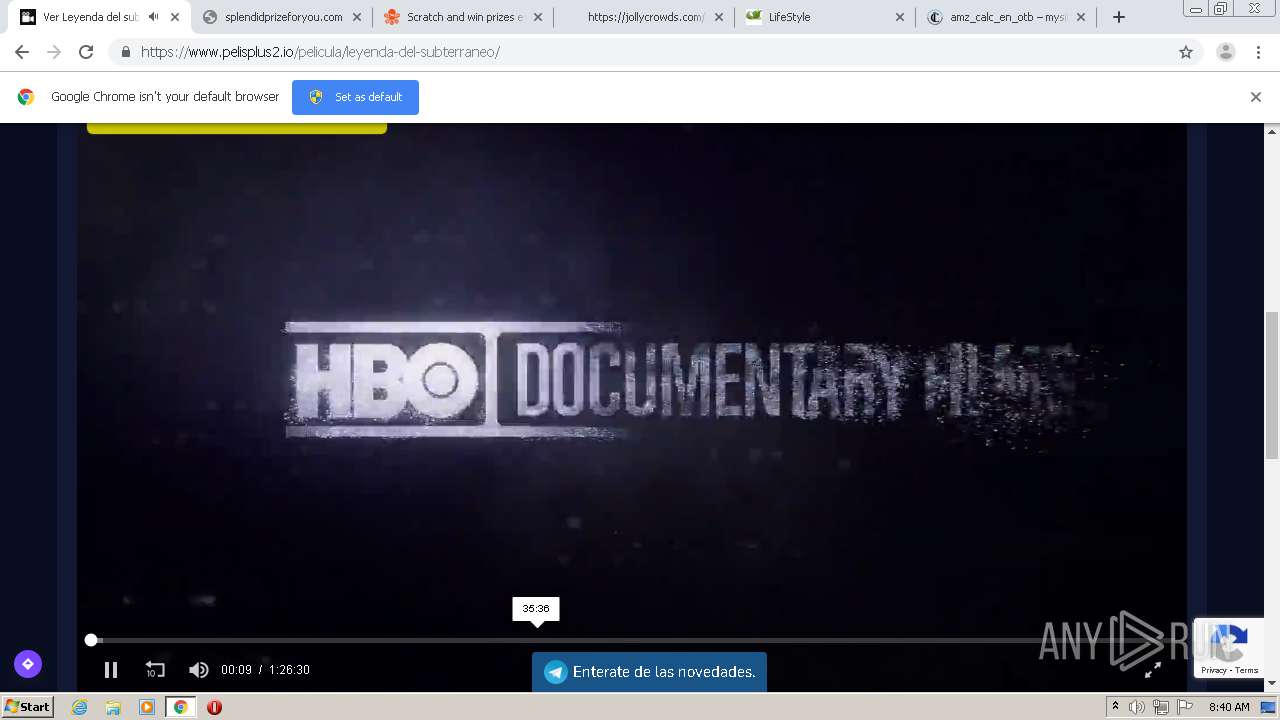Screen dimensions: 1280x720
Task: Mute the audio on the first tab
Action: (153, 17)
